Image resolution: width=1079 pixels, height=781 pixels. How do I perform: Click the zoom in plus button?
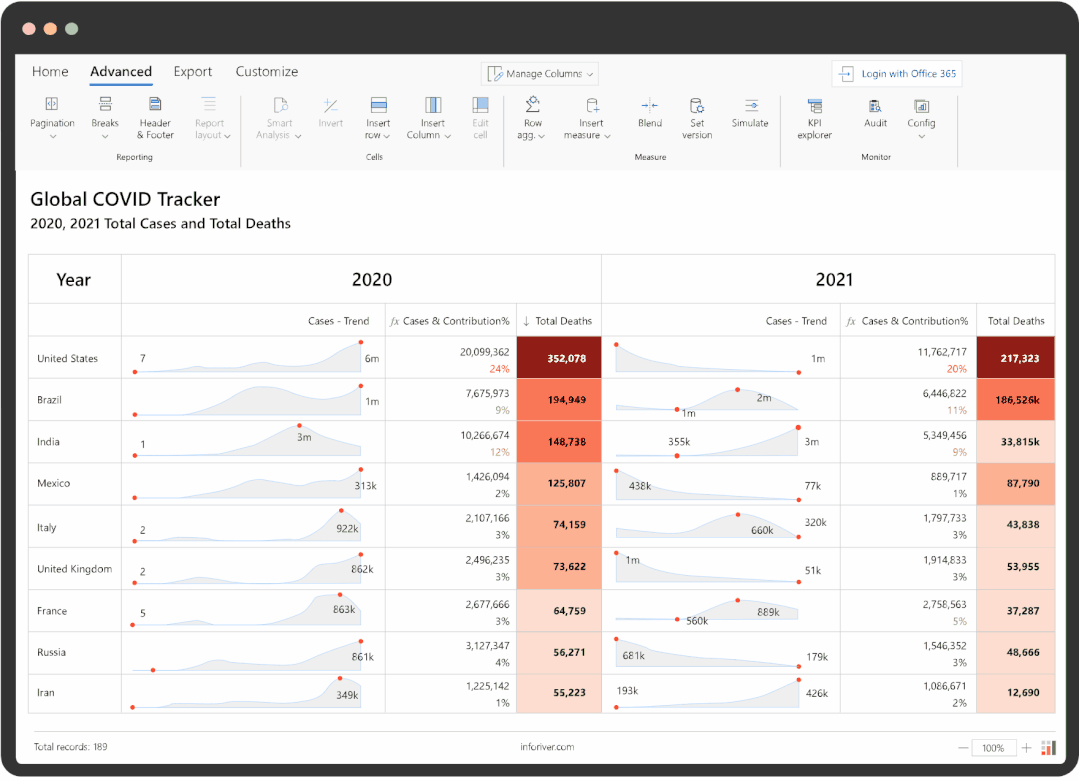click(x=1026, y=748)
